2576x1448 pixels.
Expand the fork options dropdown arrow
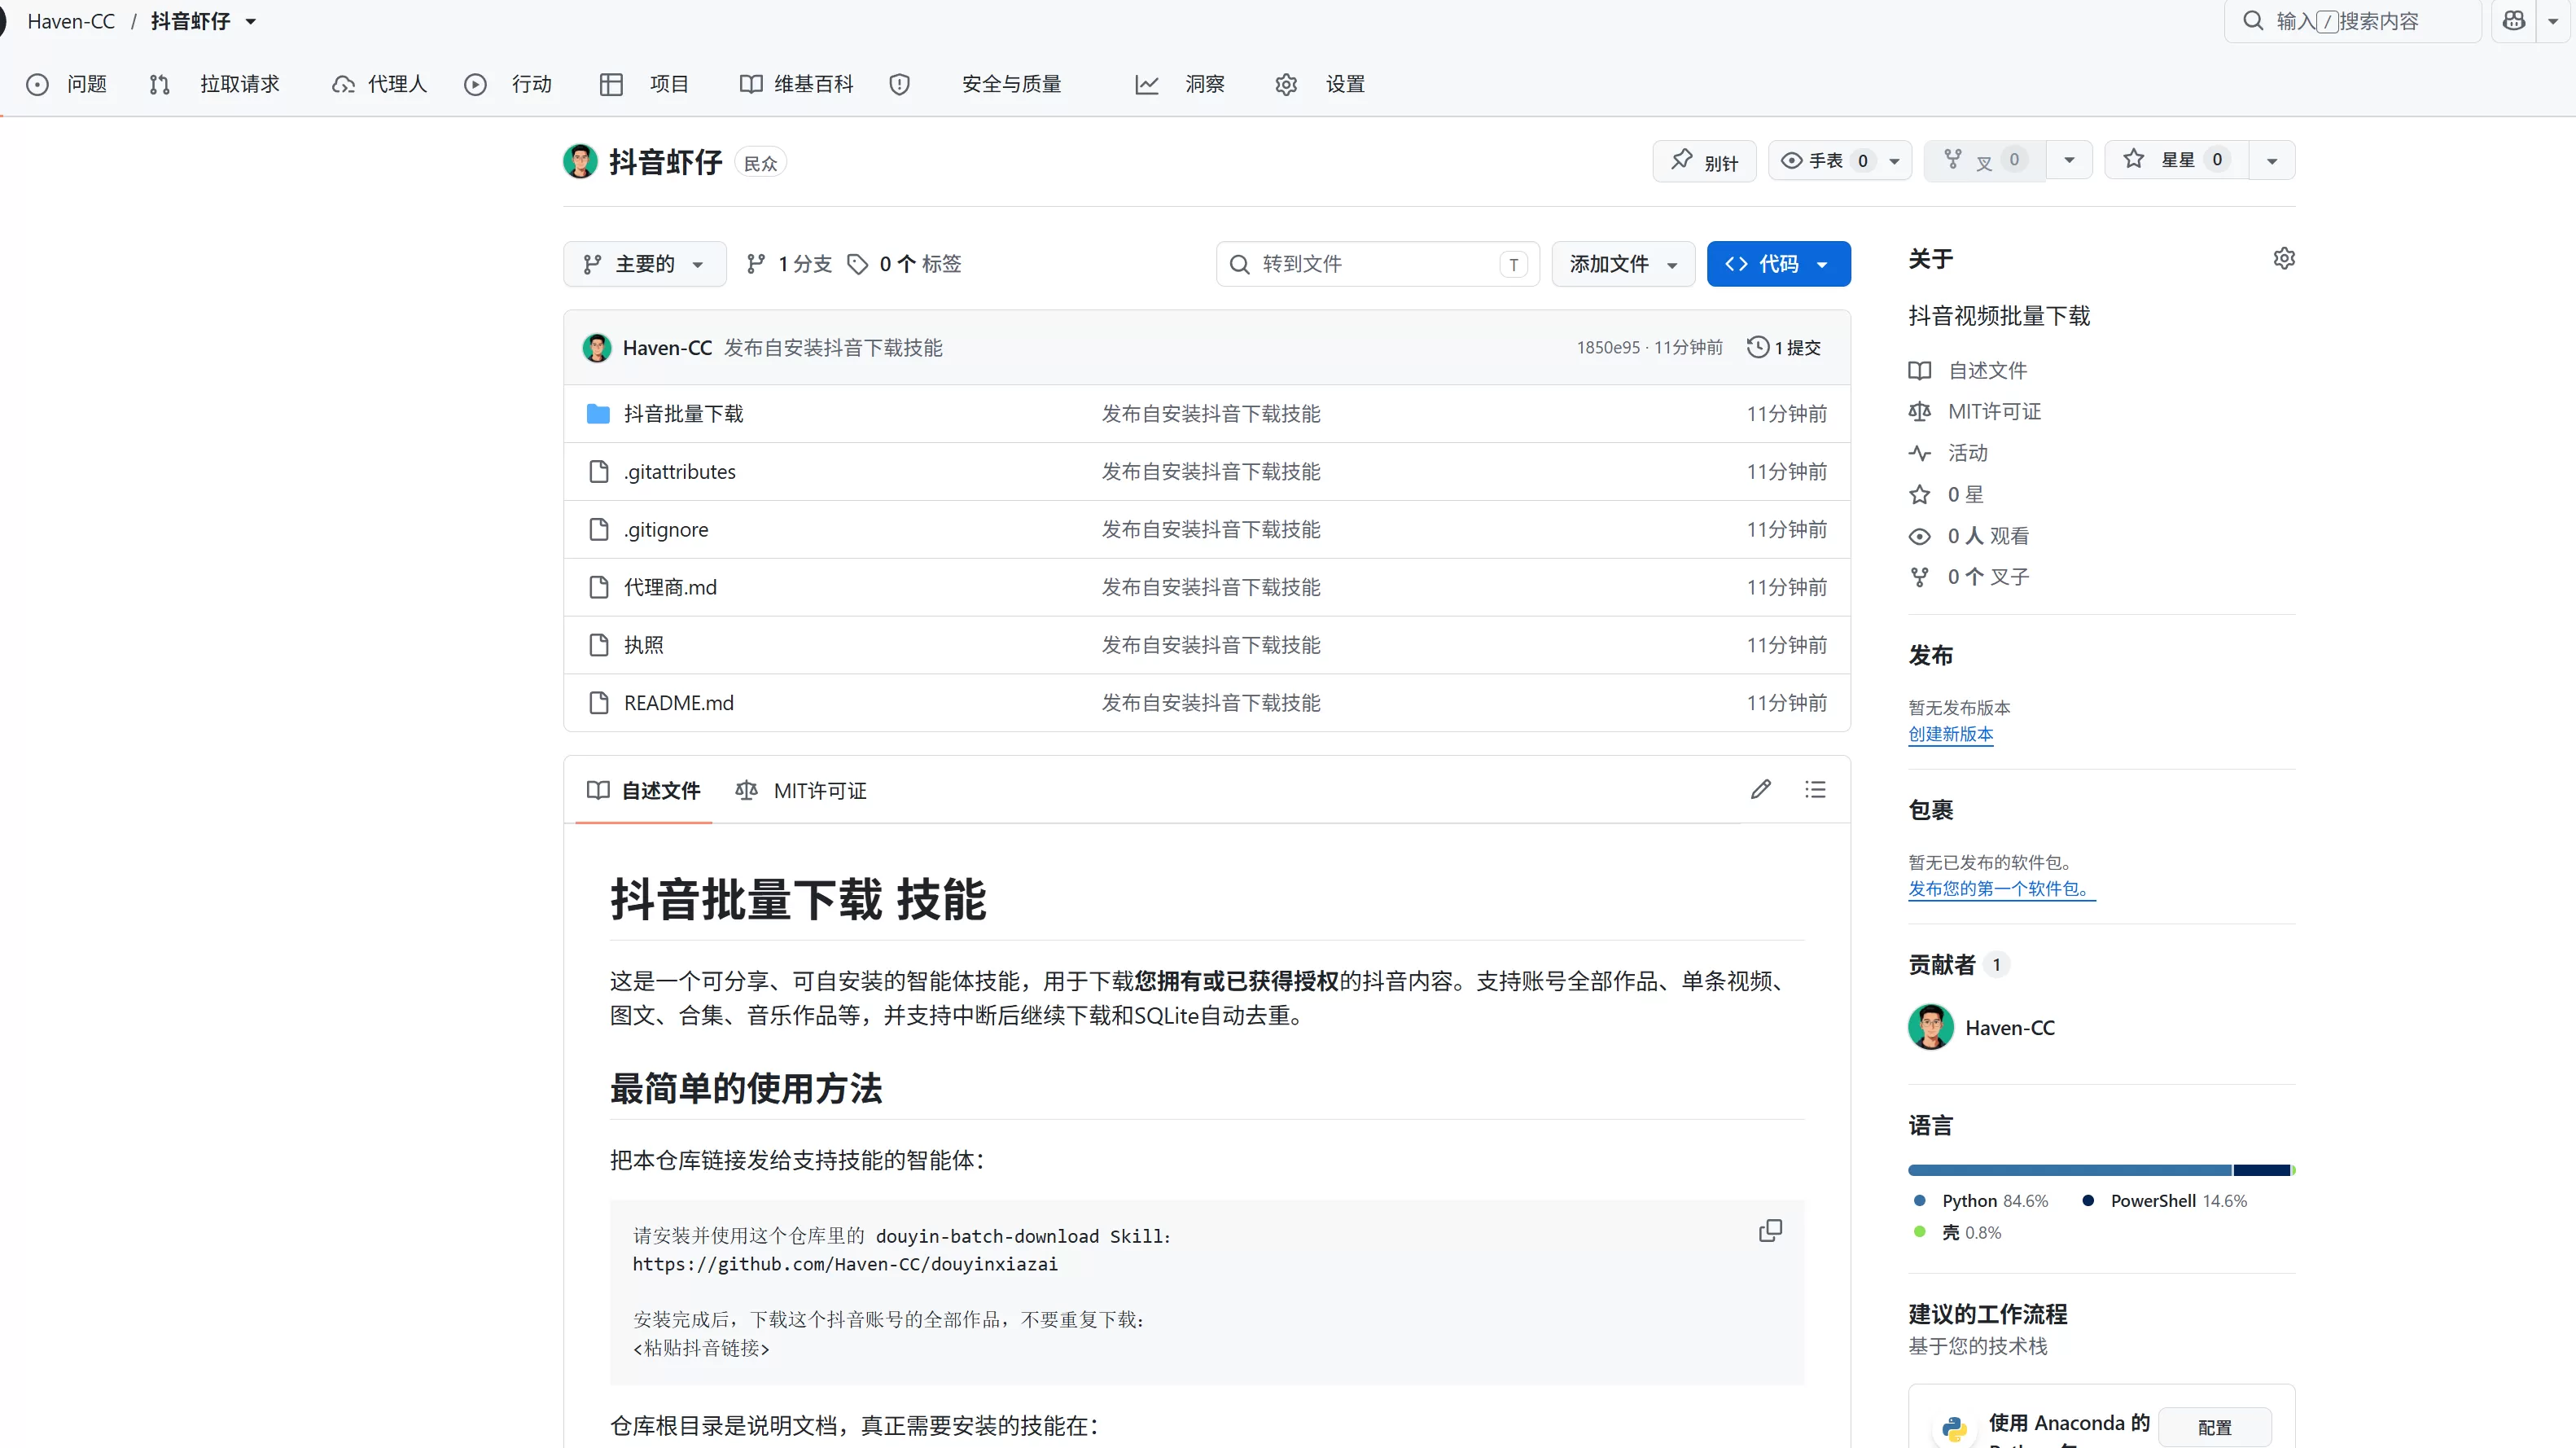pyautogui.click(x=2069, y=160)
